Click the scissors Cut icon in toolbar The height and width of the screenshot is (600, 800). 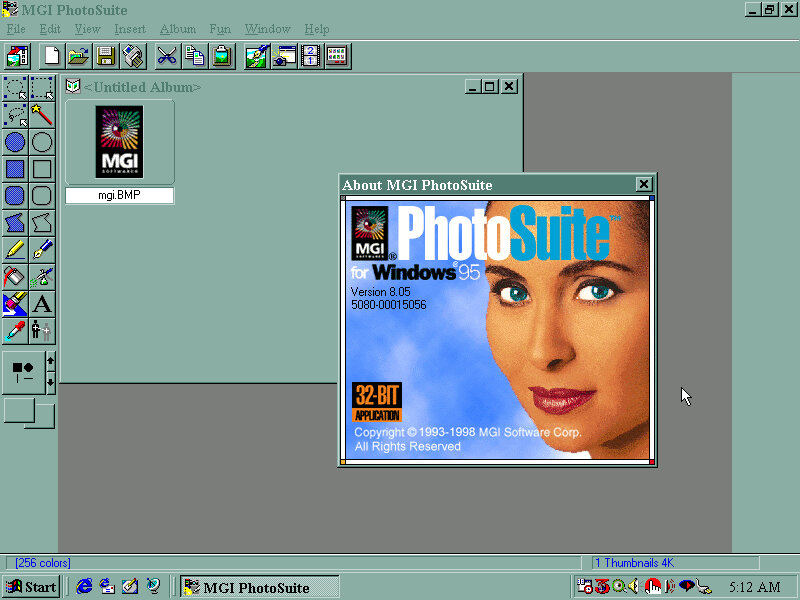click(x=166, y=56)
